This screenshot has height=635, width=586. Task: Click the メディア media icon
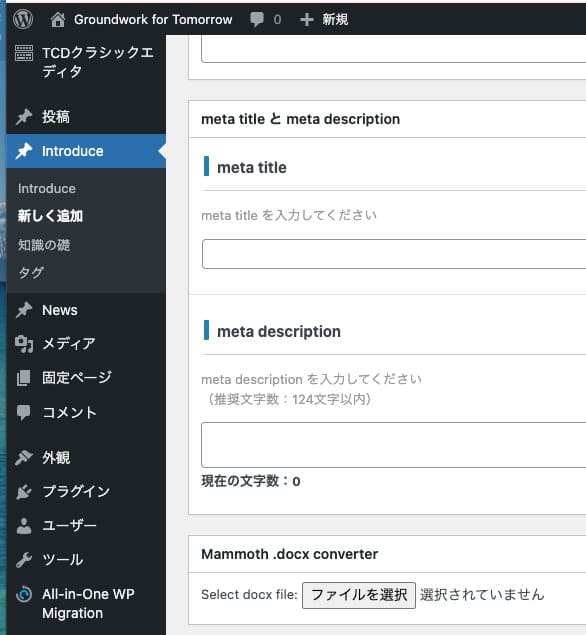pyautogui.click(x=24, y=344)
